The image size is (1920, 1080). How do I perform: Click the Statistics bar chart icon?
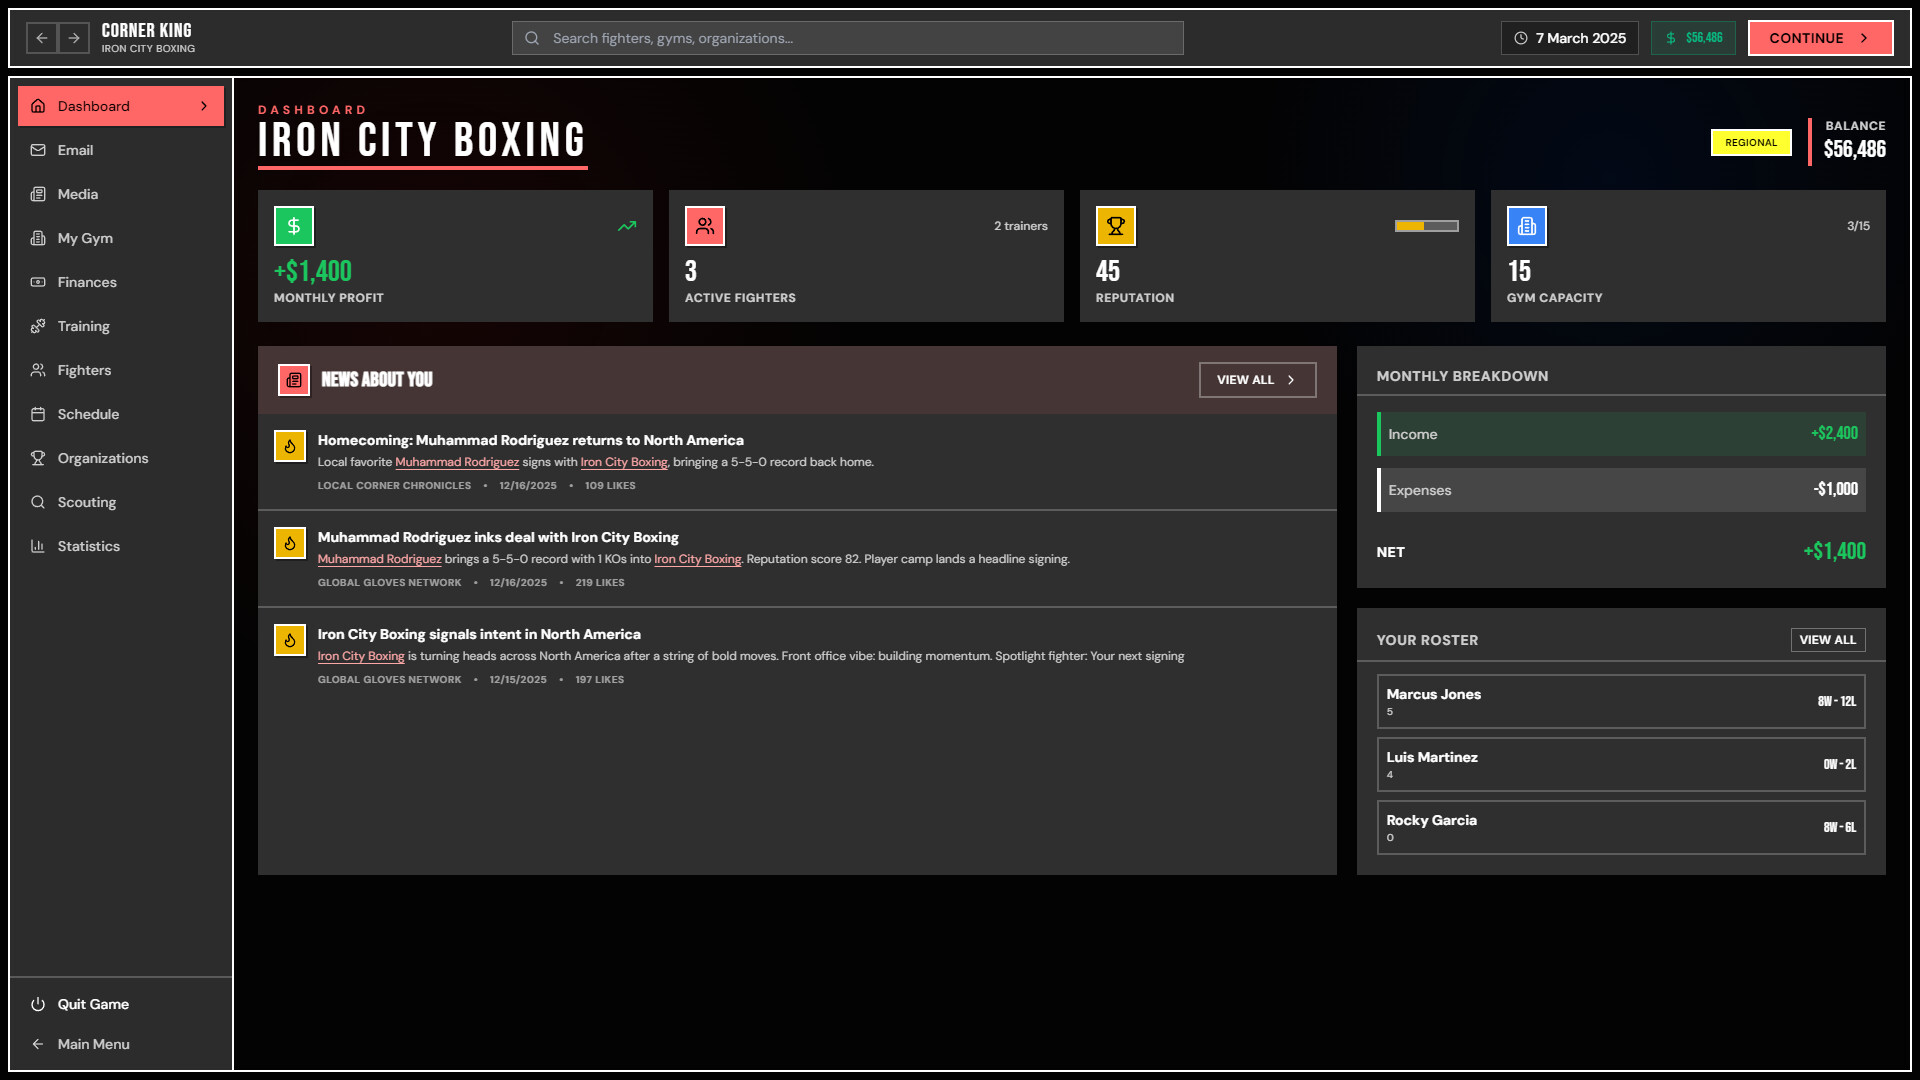pyautogui.click(x=37, y=546)
